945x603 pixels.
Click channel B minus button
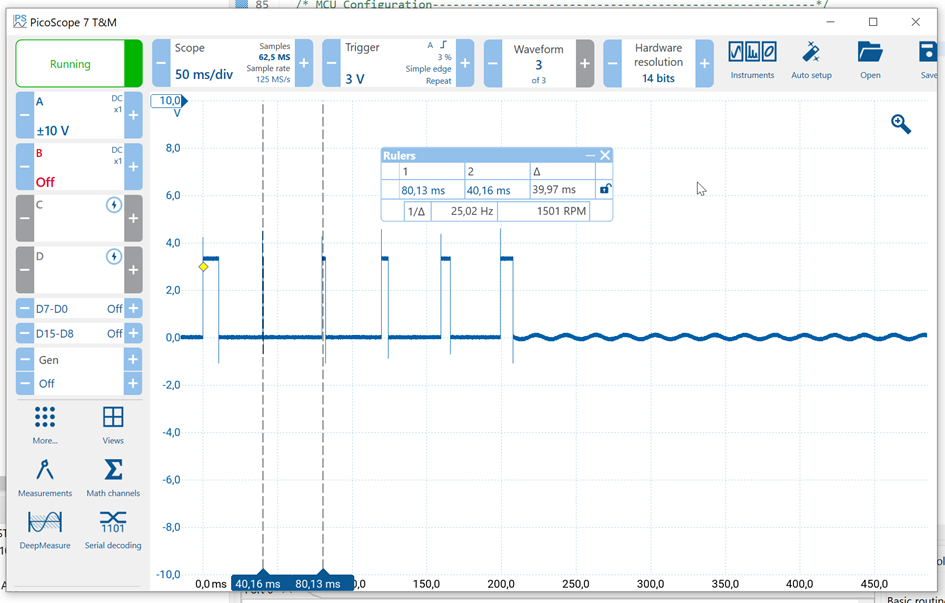click(25, 167)
